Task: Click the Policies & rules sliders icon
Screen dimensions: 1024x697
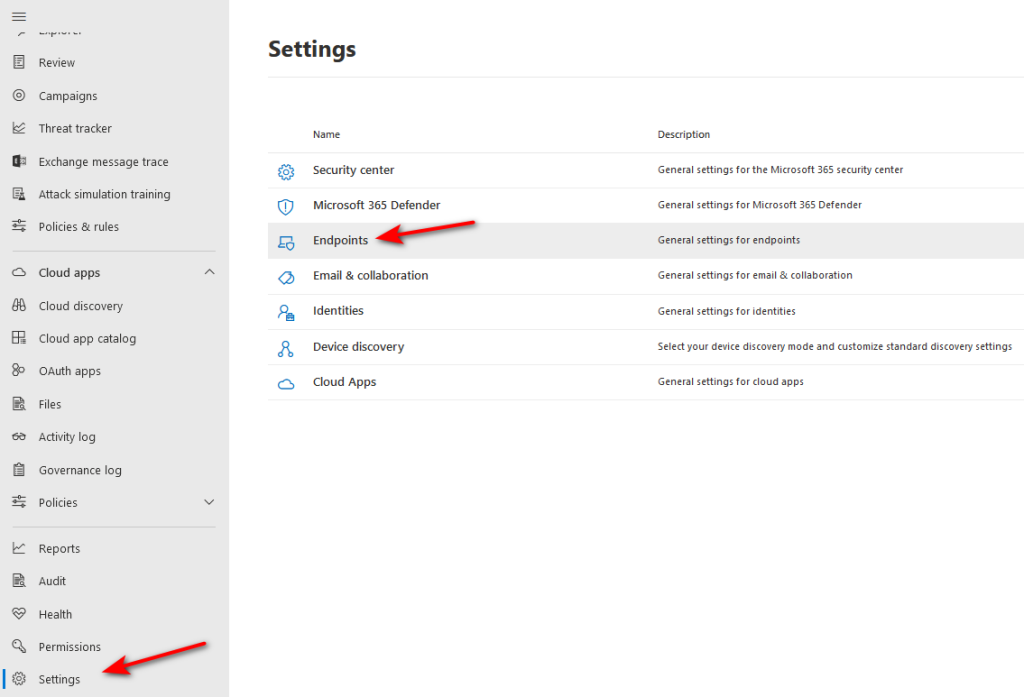Action: pos(19,226)
